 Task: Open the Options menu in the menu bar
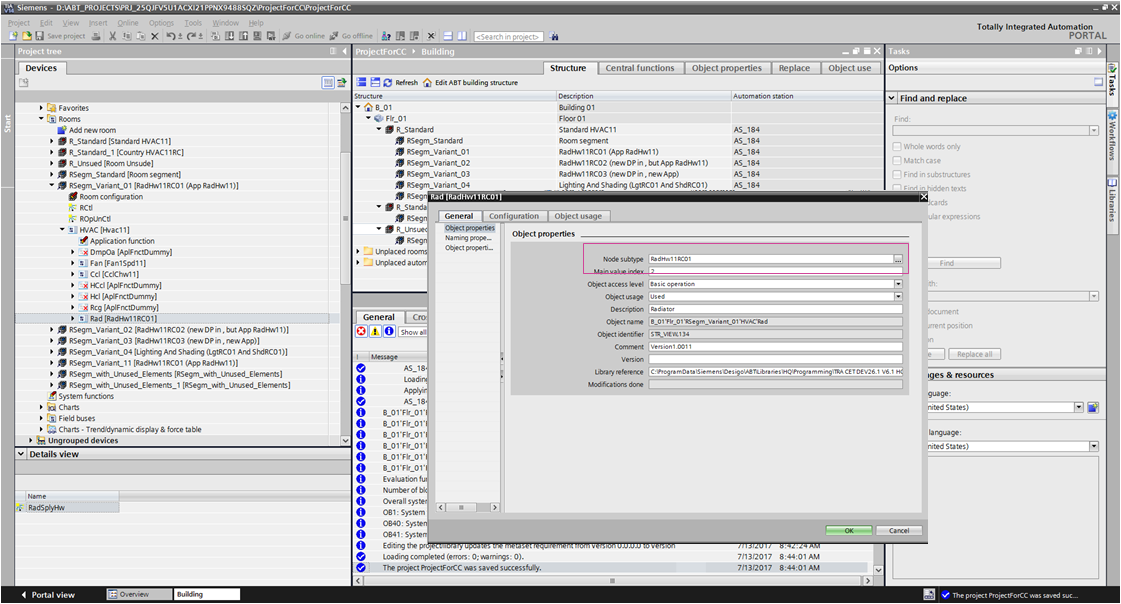click(x=161, y=21)
